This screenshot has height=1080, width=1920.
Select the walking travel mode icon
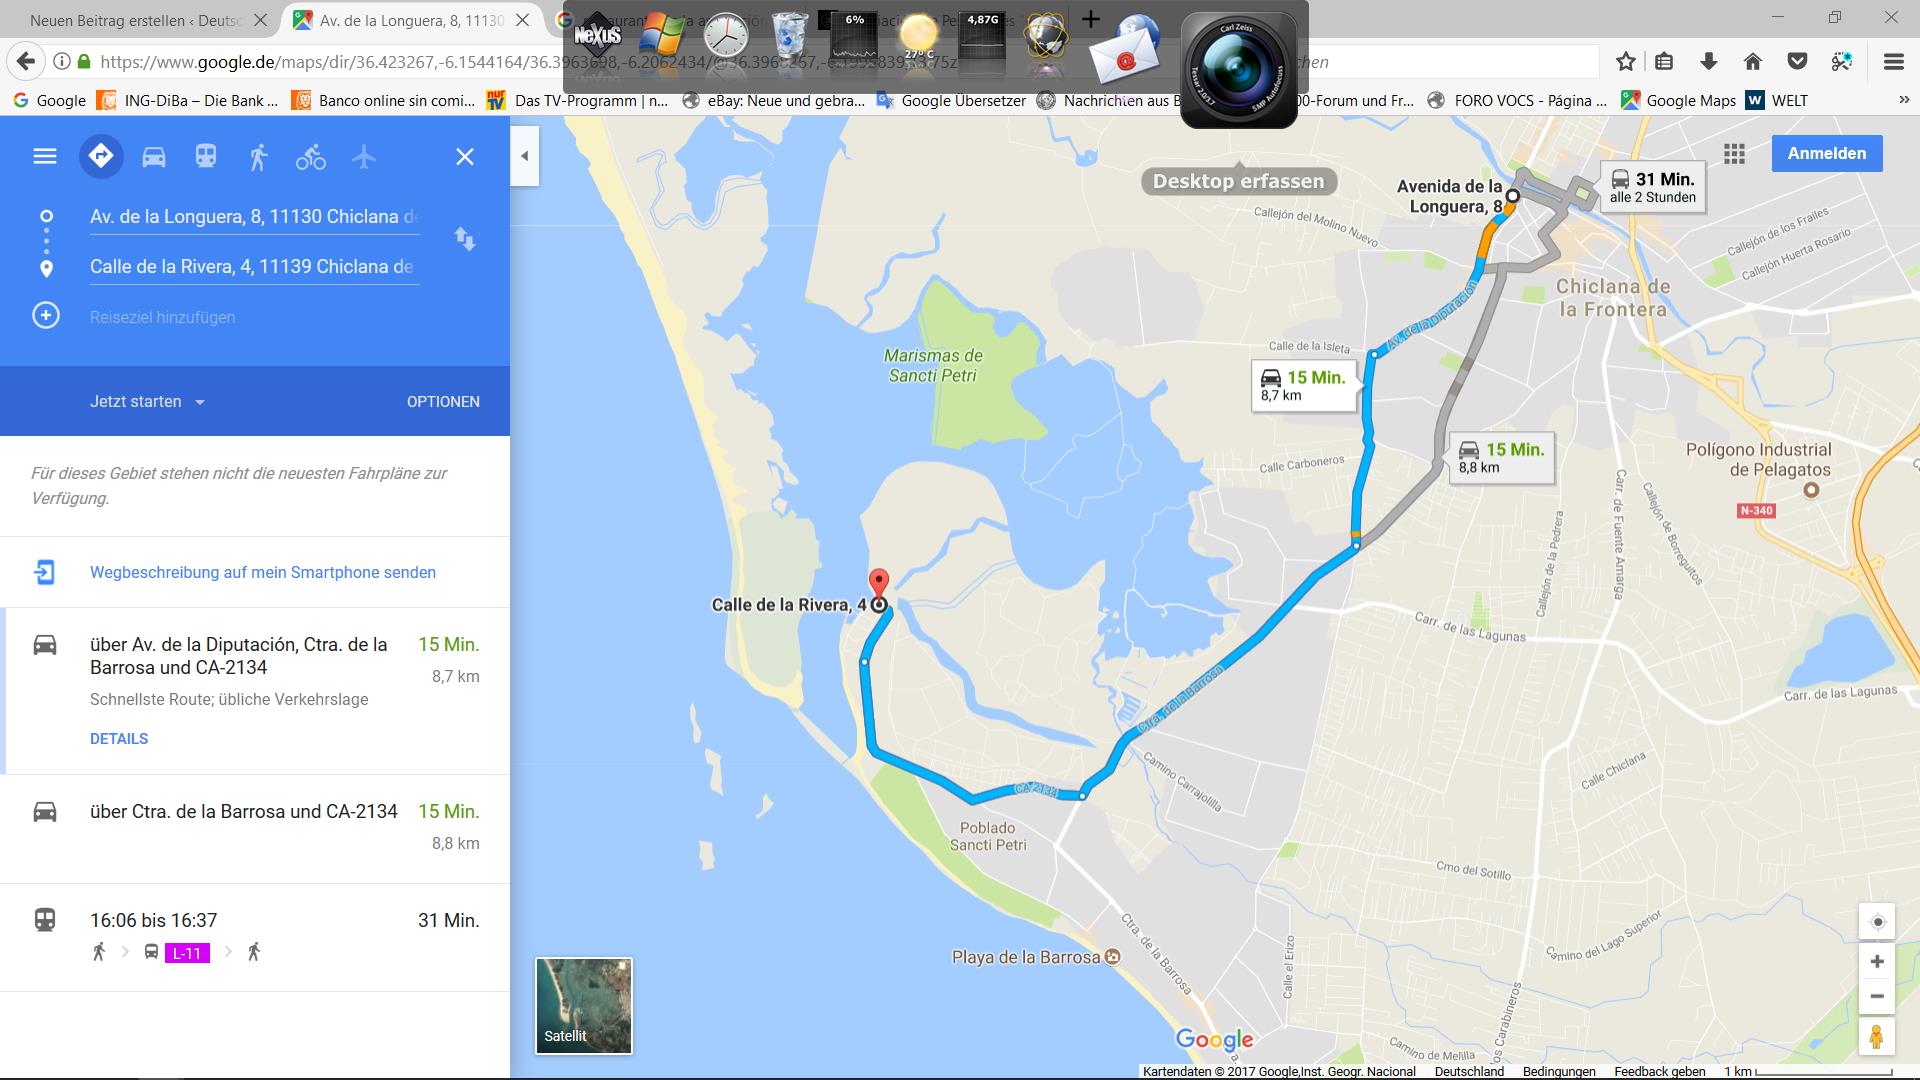tap(259, 157)
